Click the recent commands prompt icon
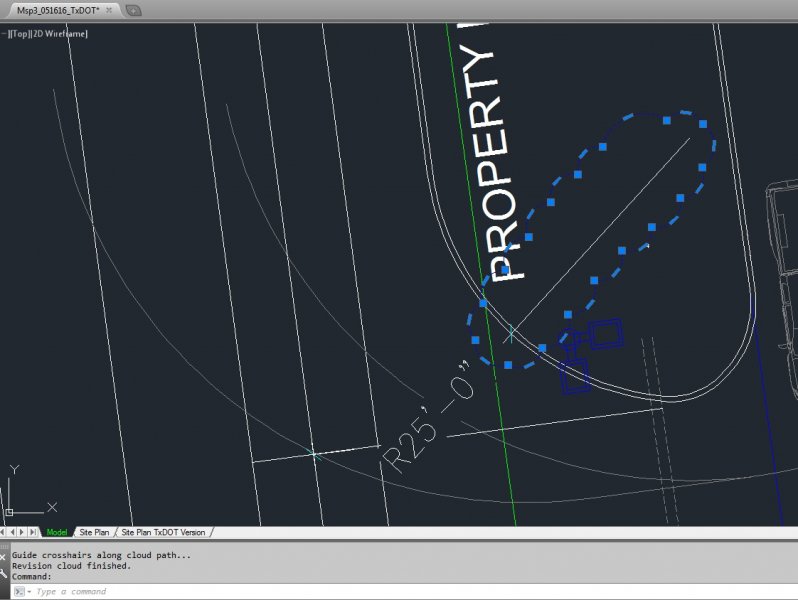Viewport: 798px width, 600px height. click(x=18, y=592)
